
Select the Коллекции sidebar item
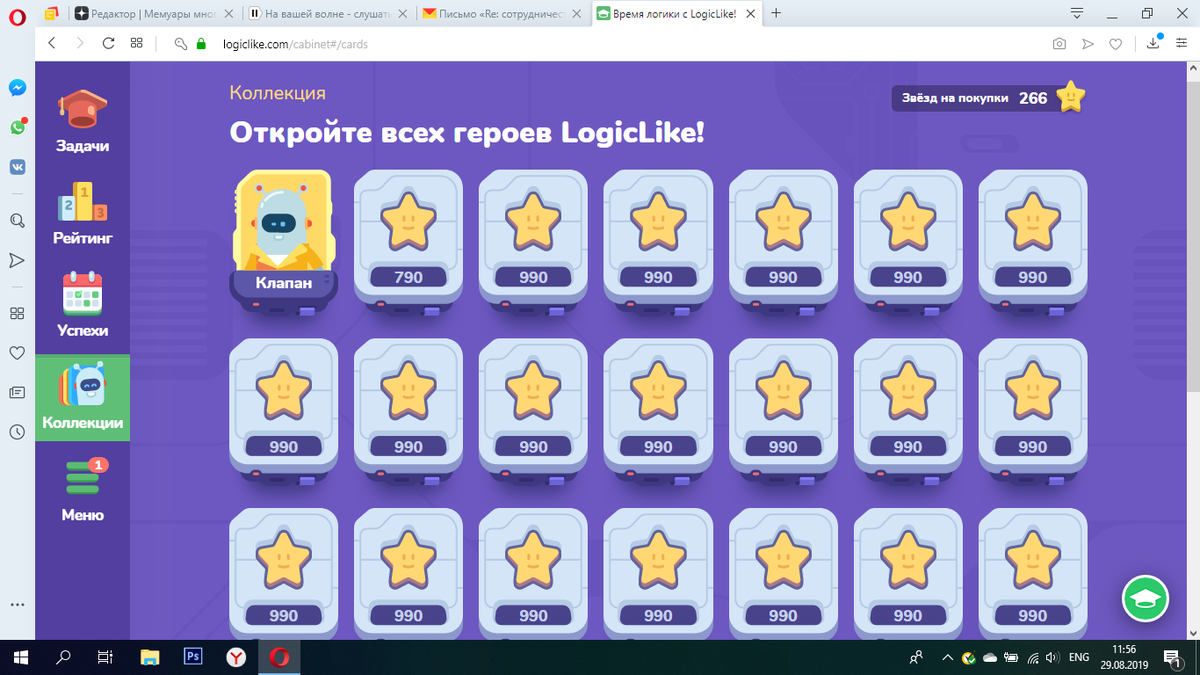(x=82, y=400)
